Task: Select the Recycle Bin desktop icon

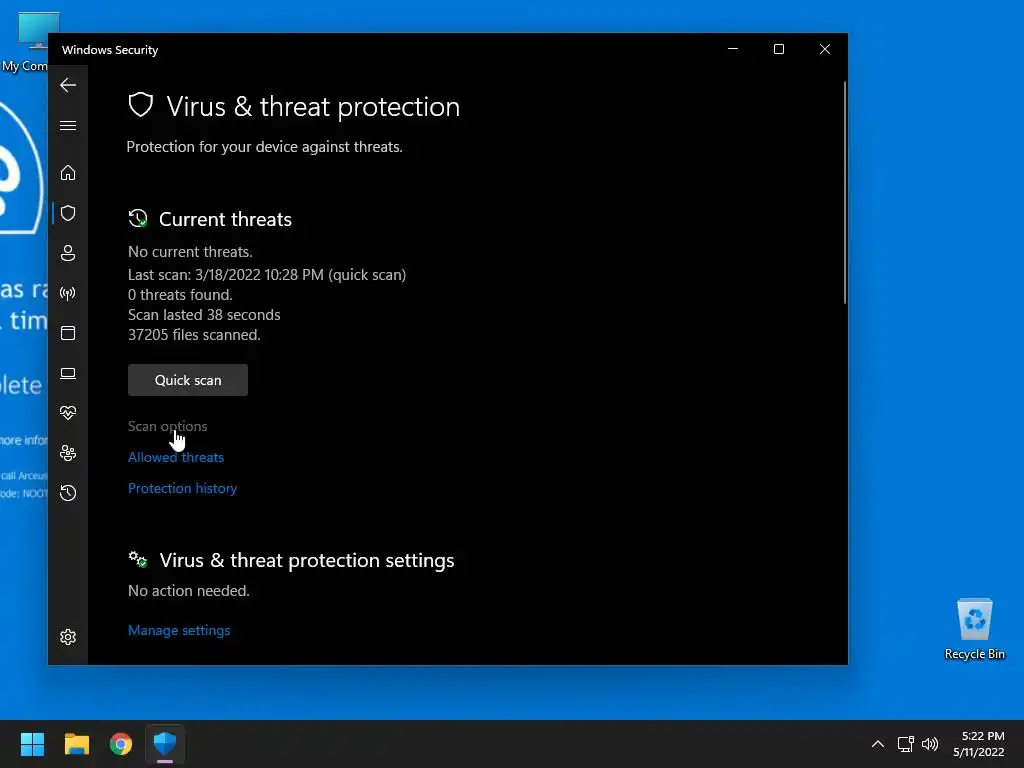Action: pyautogui.click(x=974, y=629)
